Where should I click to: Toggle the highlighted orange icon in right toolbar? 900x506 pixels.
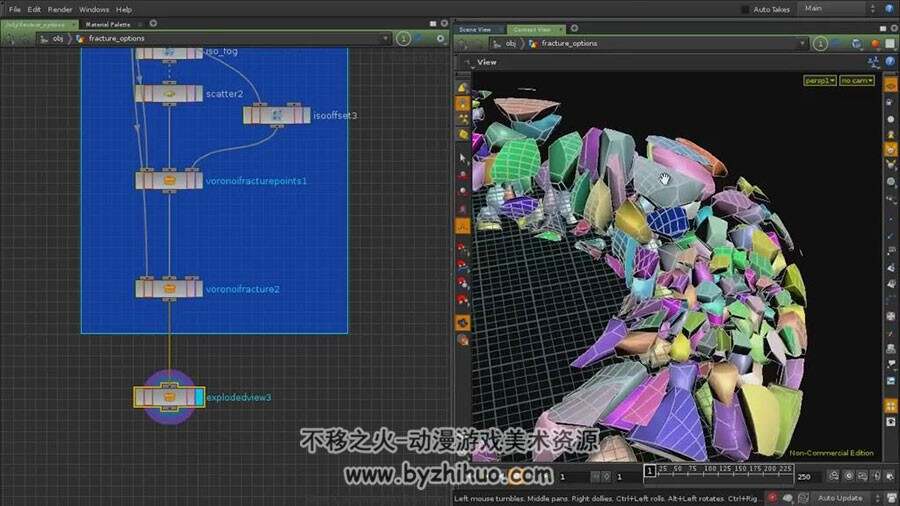(890, 150)
